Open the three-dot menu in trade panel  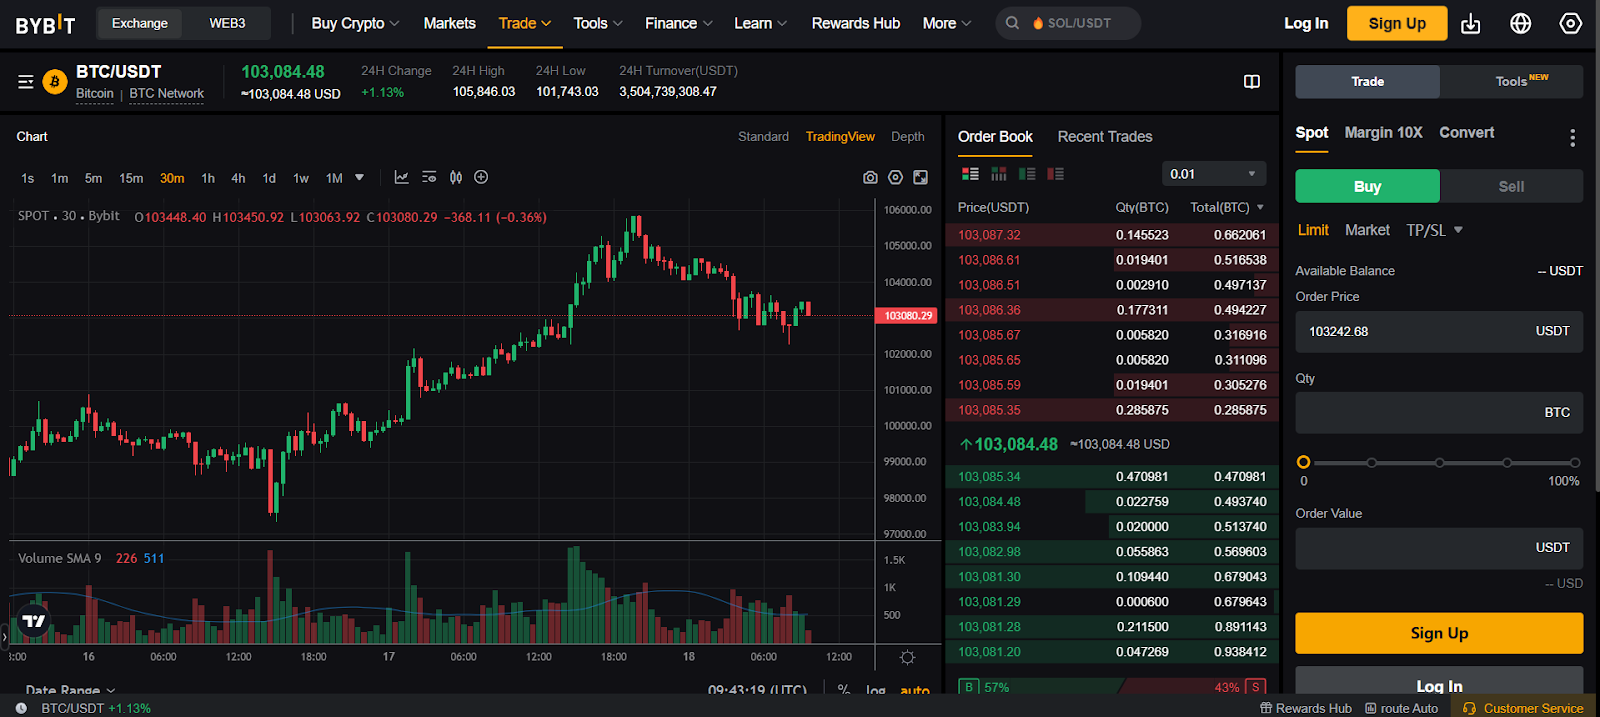pos(1572,138)
